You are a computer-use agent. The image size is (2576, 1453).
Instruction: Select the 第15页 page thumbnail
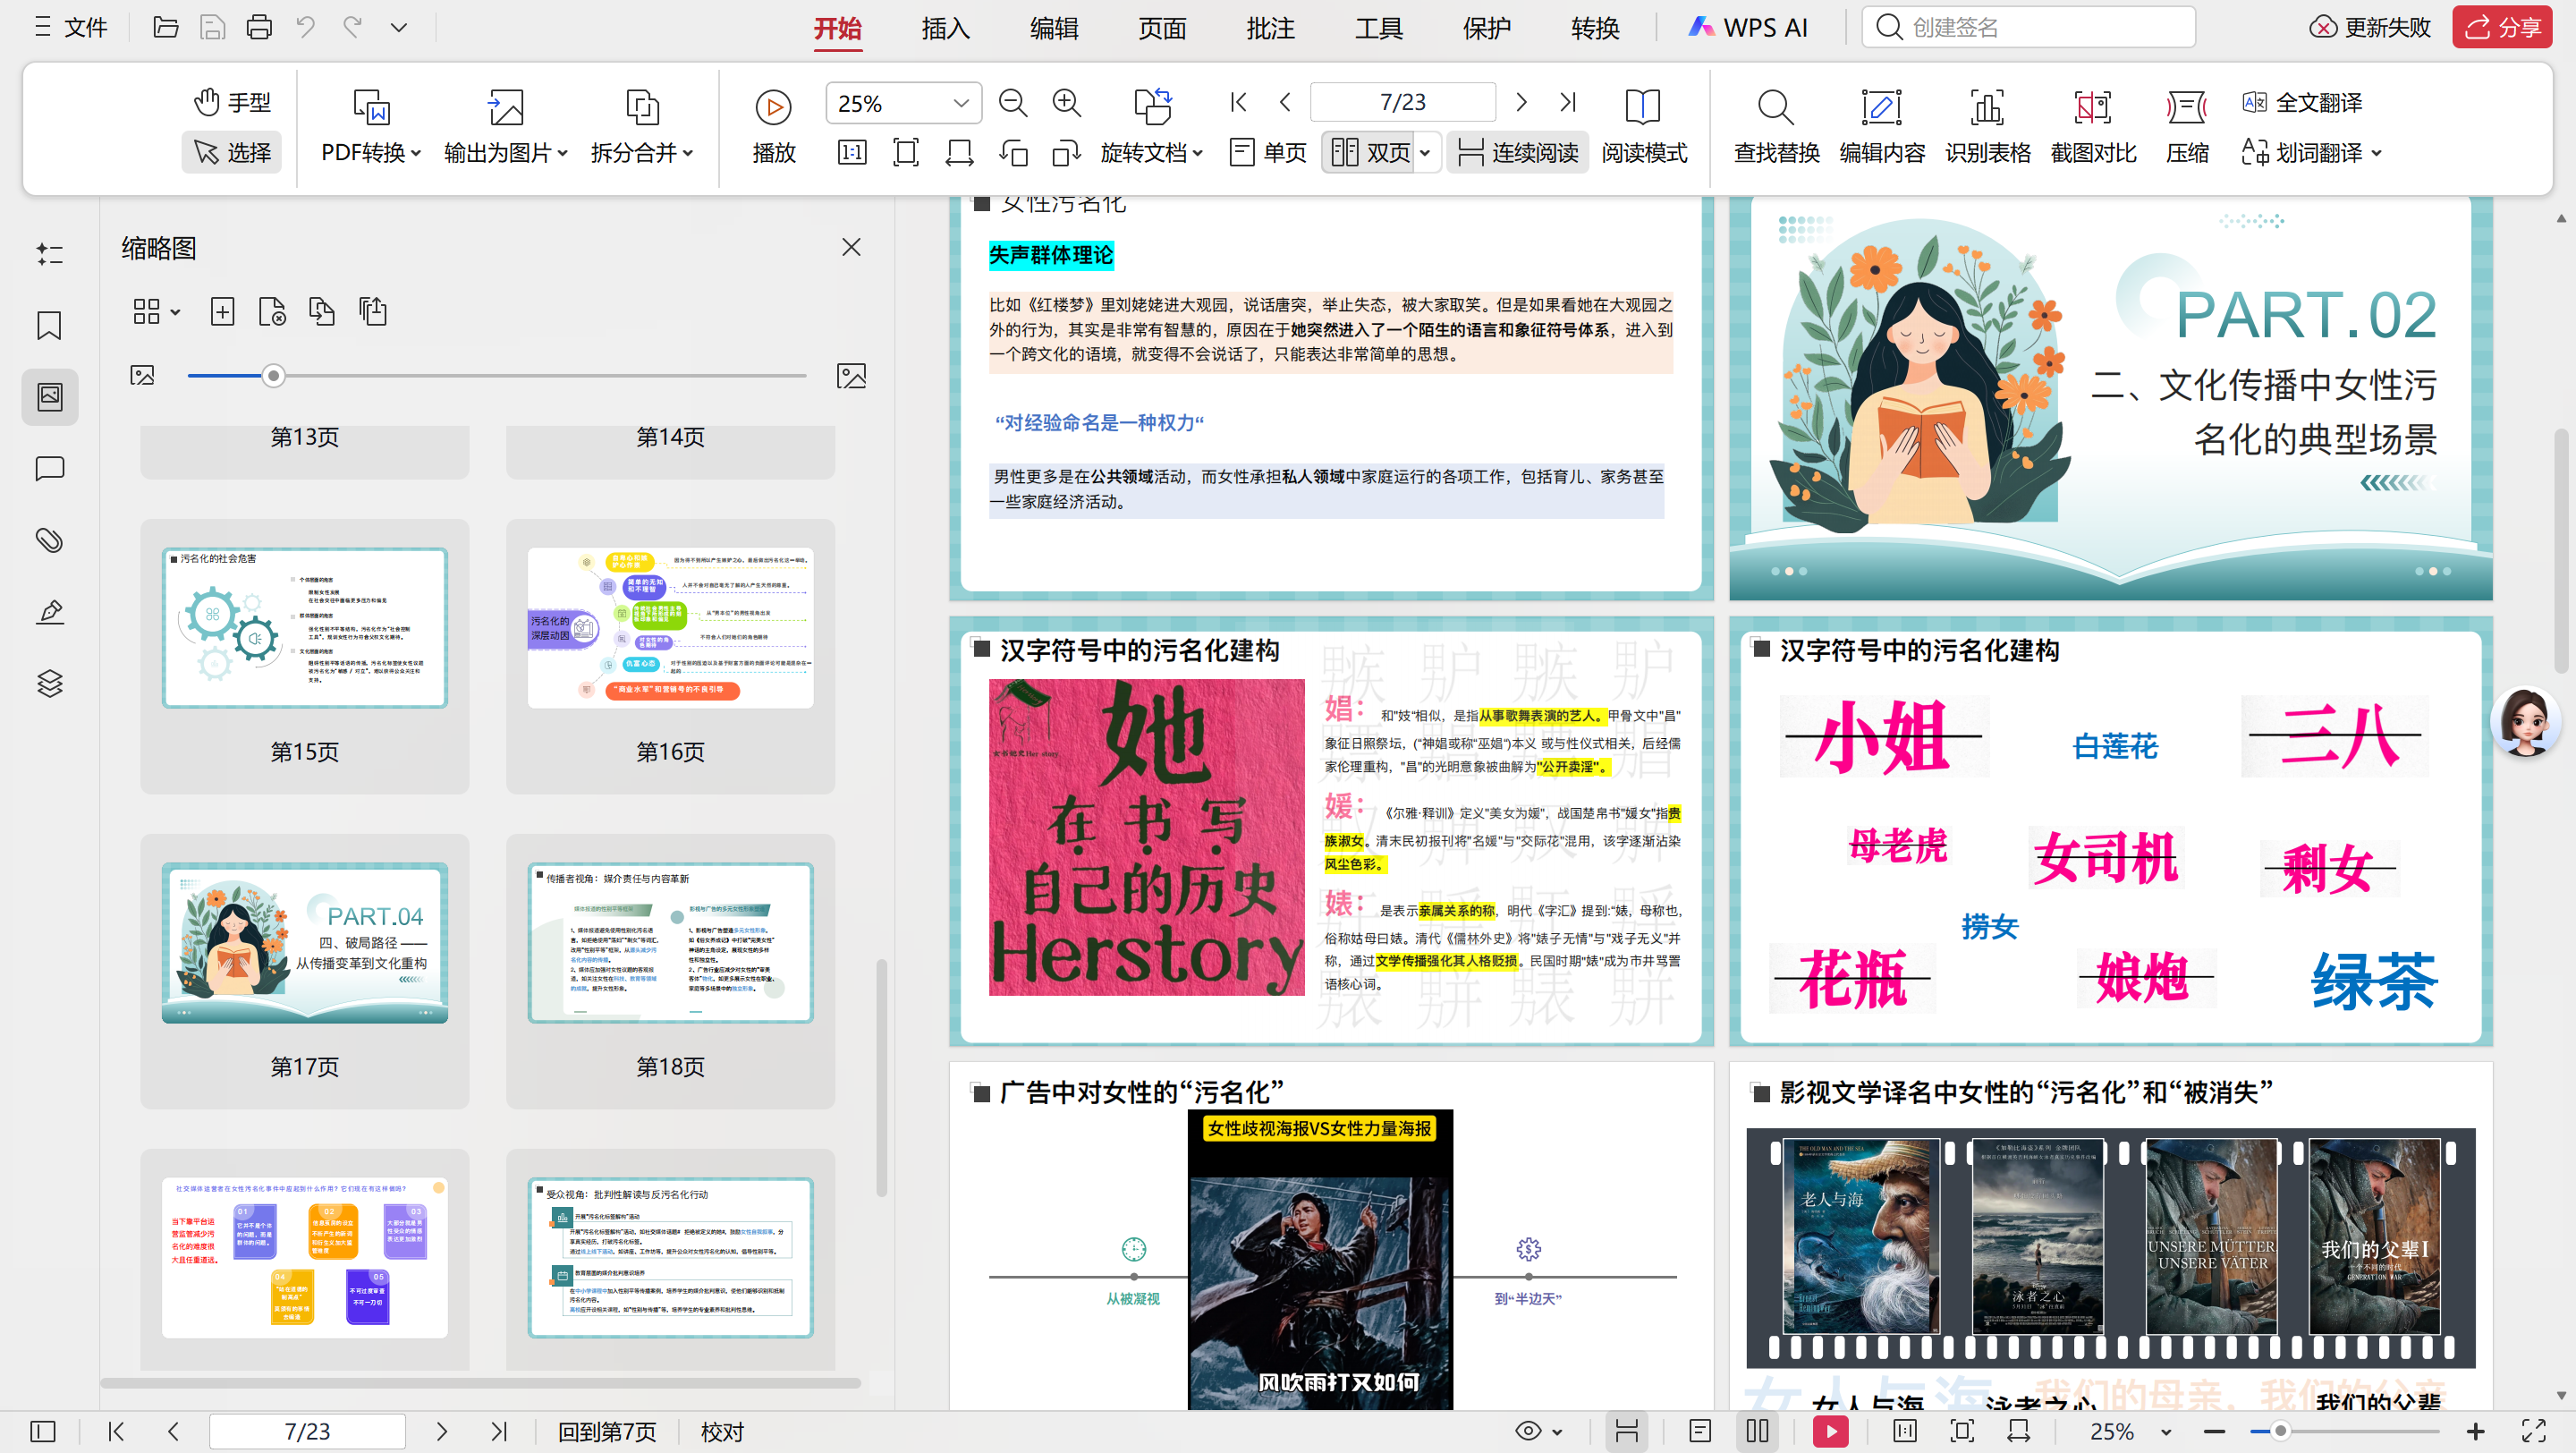pos(304,627)
